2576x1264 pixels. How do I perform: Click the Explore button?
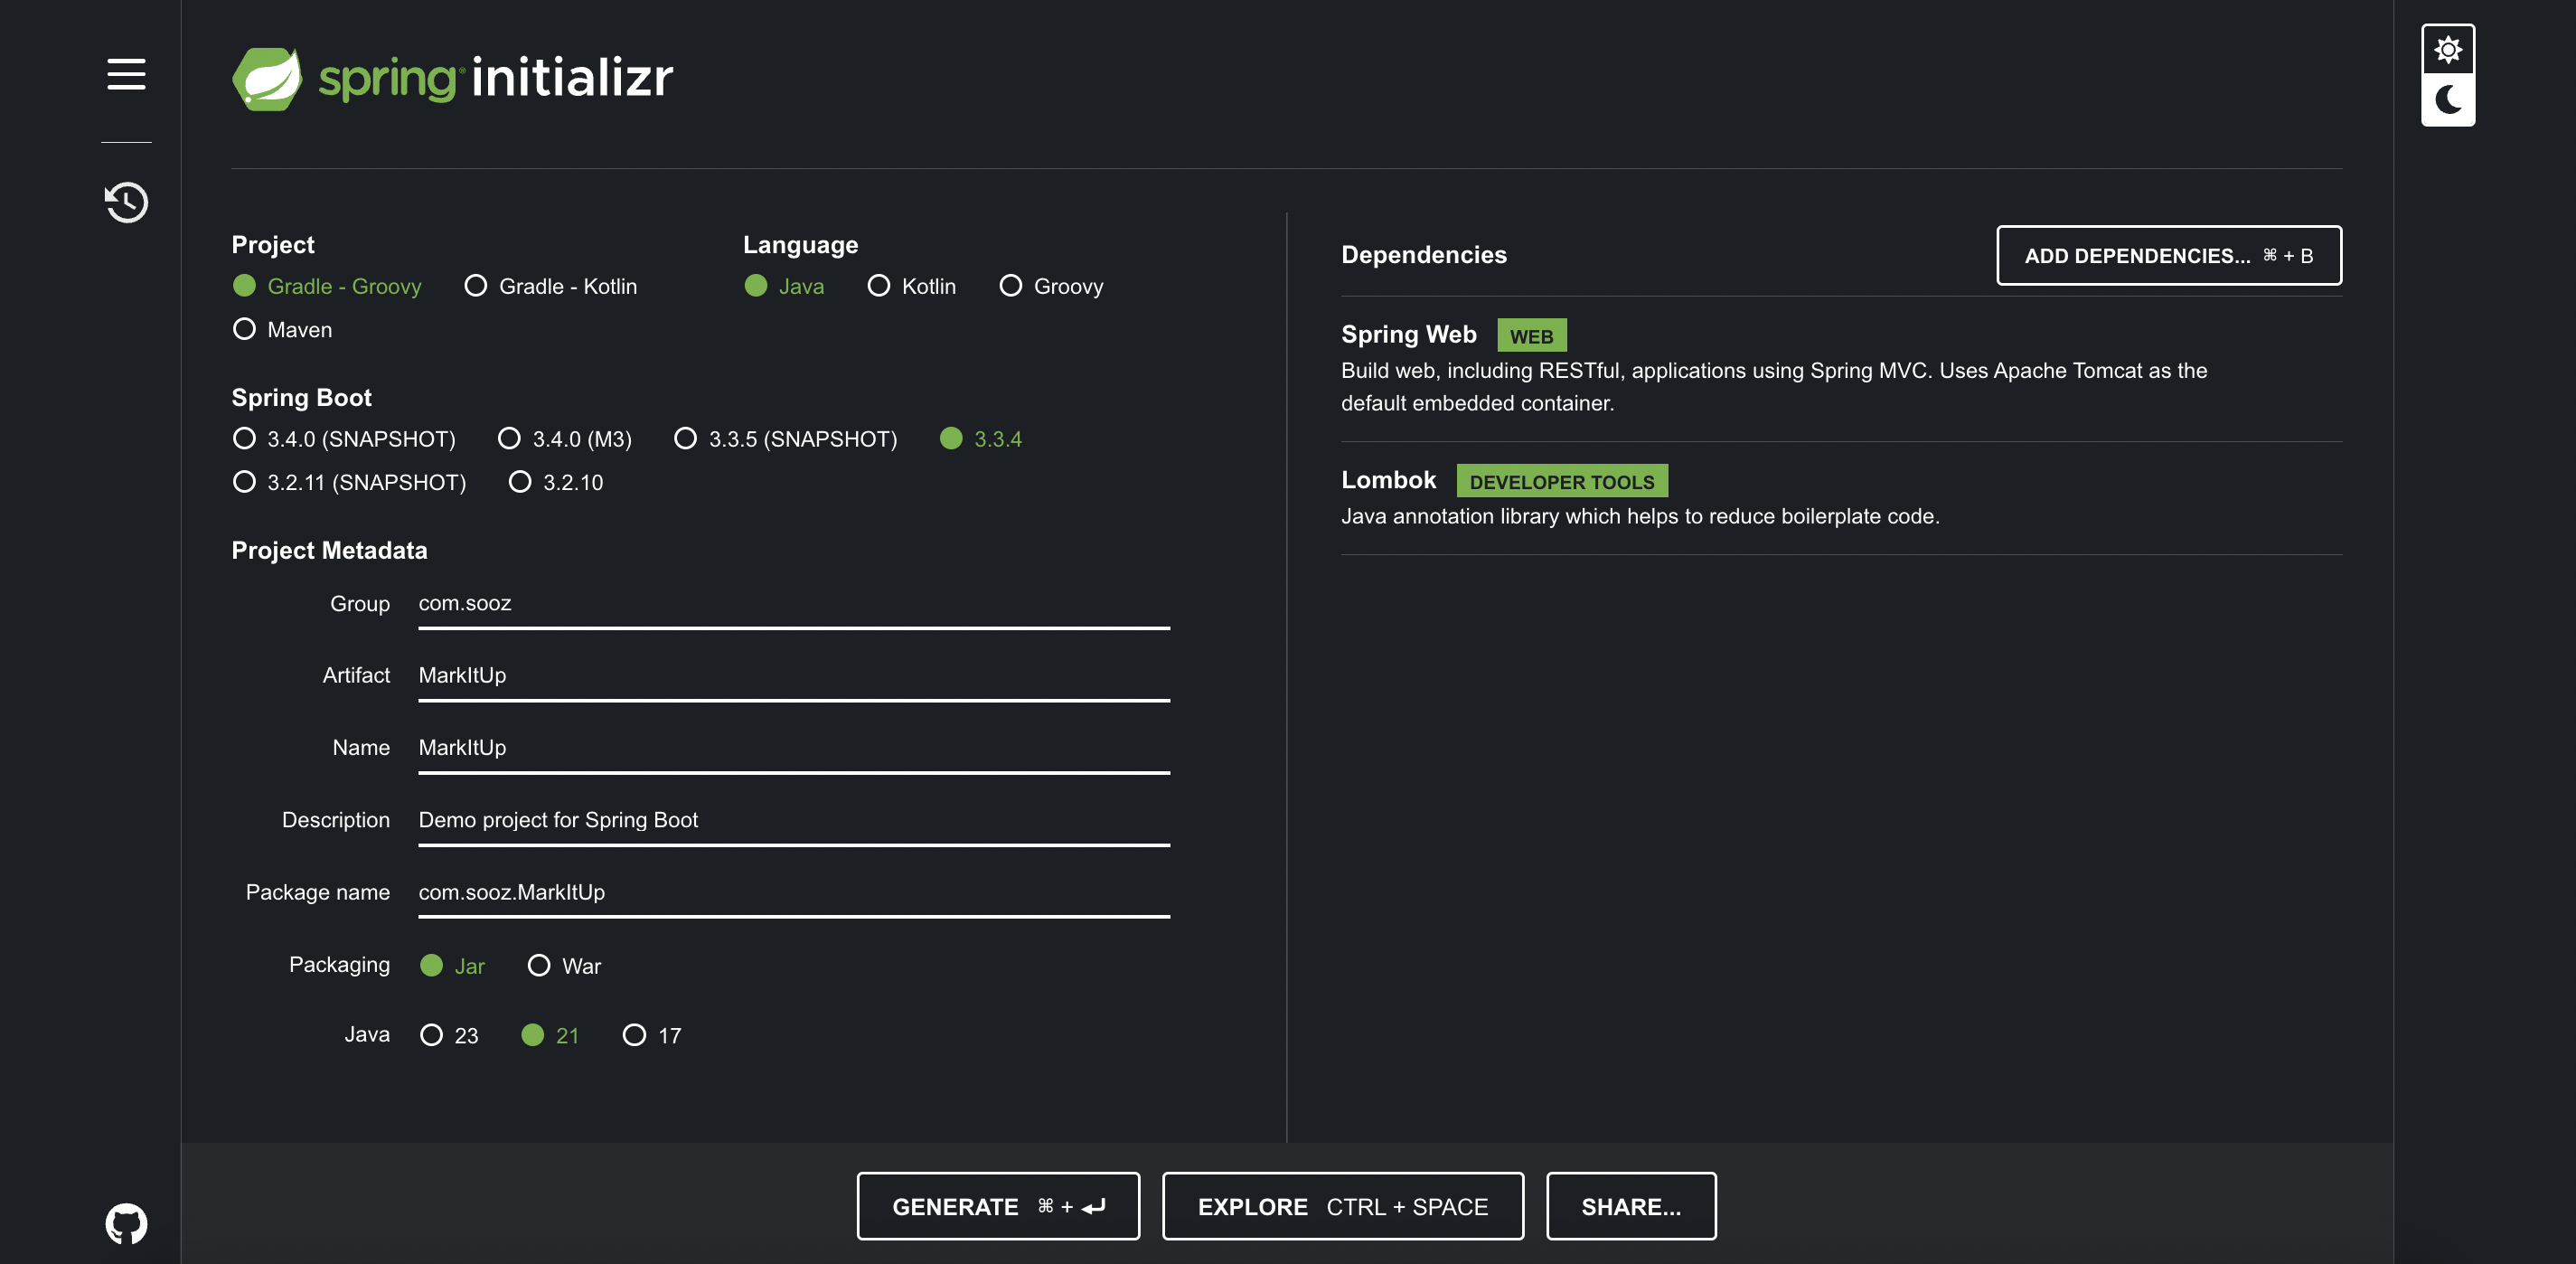pos(1343,1207)
